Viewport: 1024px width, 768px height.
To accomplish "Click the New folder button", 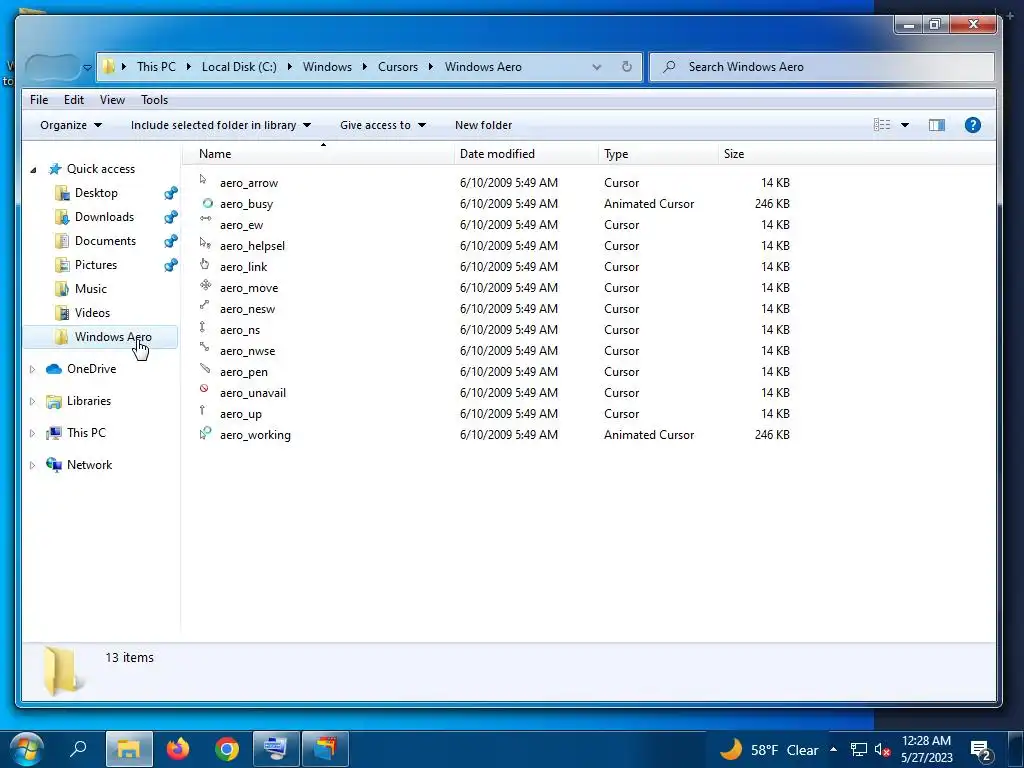I will (x=483, y=125).
